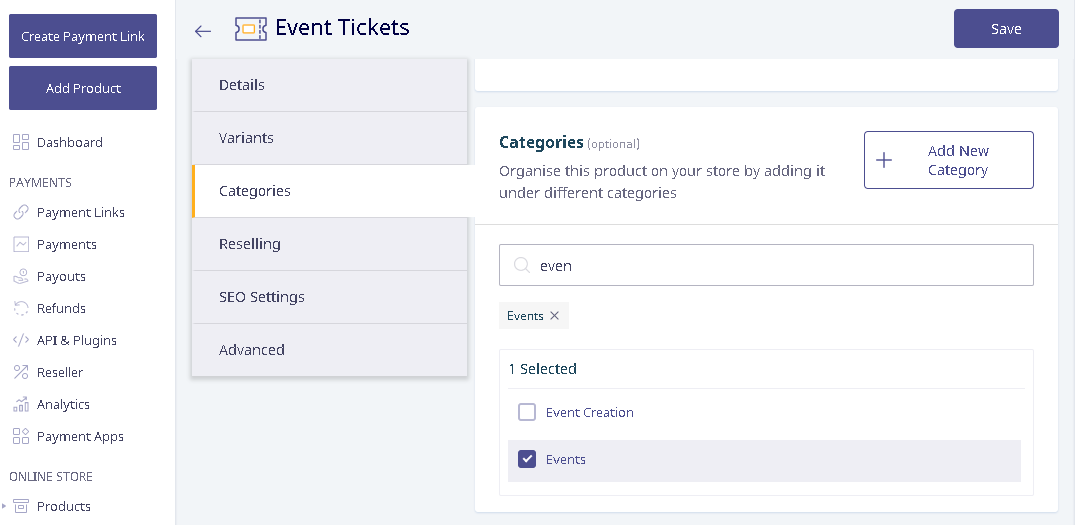This screenshot has height=525, width=1077.
Task: Open the SEO Settings tab
Action: pos(330,297)
